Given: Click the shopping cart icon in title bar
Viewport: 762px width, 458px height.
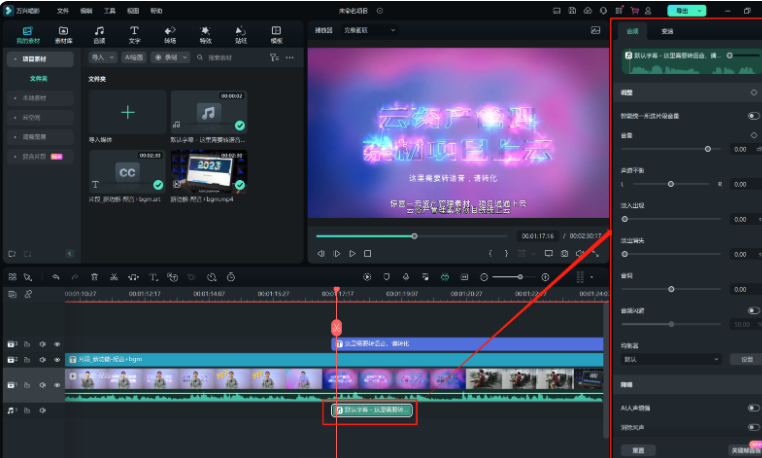Looking at the screenshot, I should 633,10.
